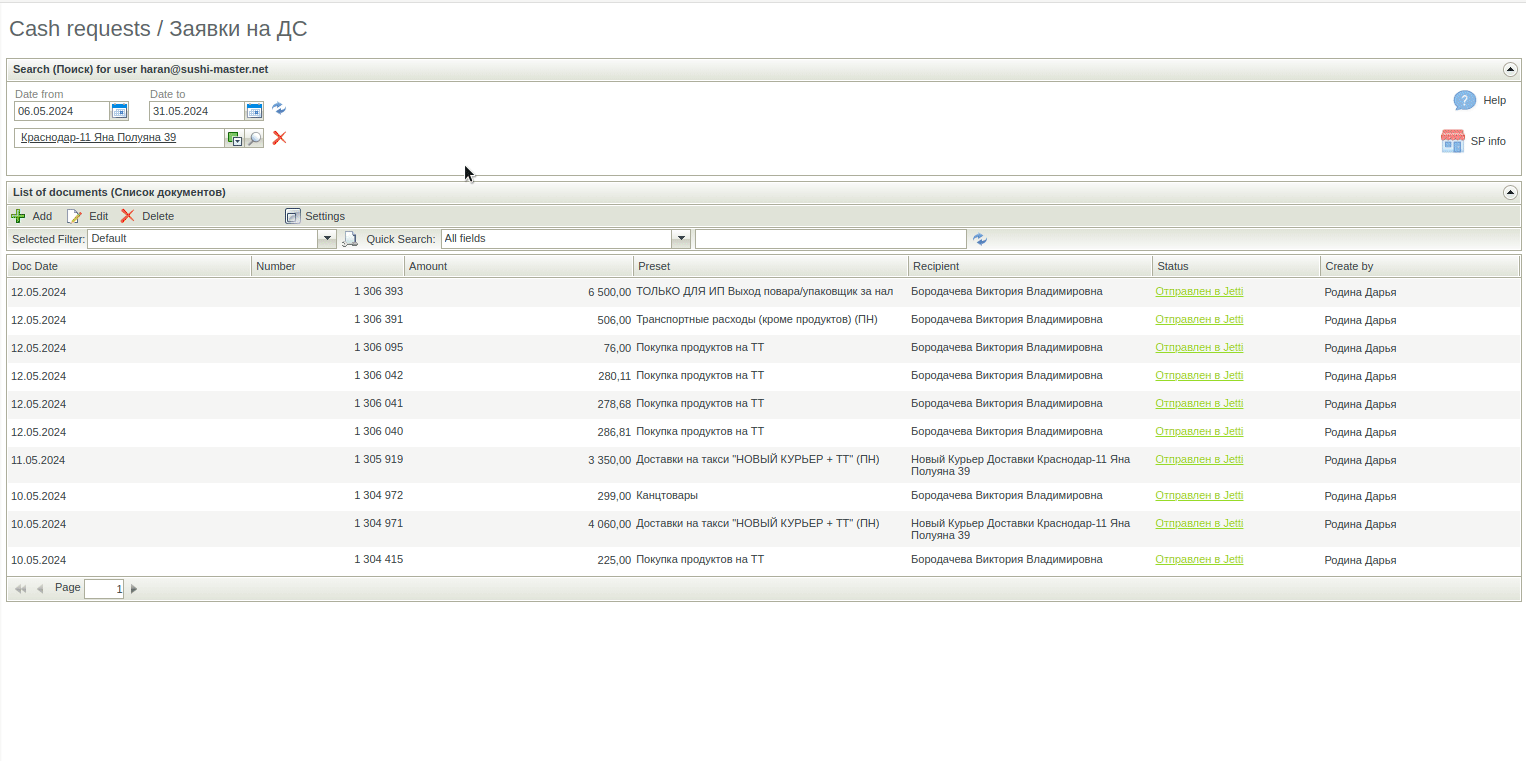Click the filter editor icon beside Default filter
This screenshot has width=1526, height=761.
click(x=350, y=239)
